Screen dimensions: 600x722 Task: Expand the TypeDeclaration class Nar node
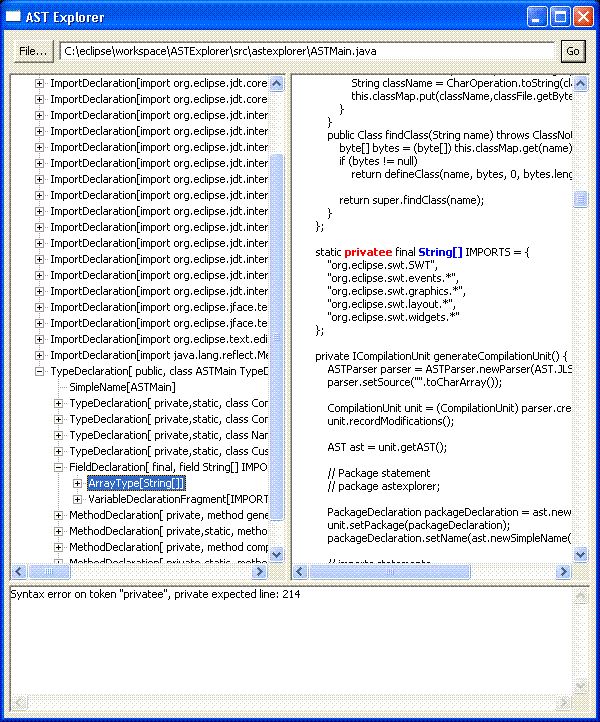pos(58,435)
